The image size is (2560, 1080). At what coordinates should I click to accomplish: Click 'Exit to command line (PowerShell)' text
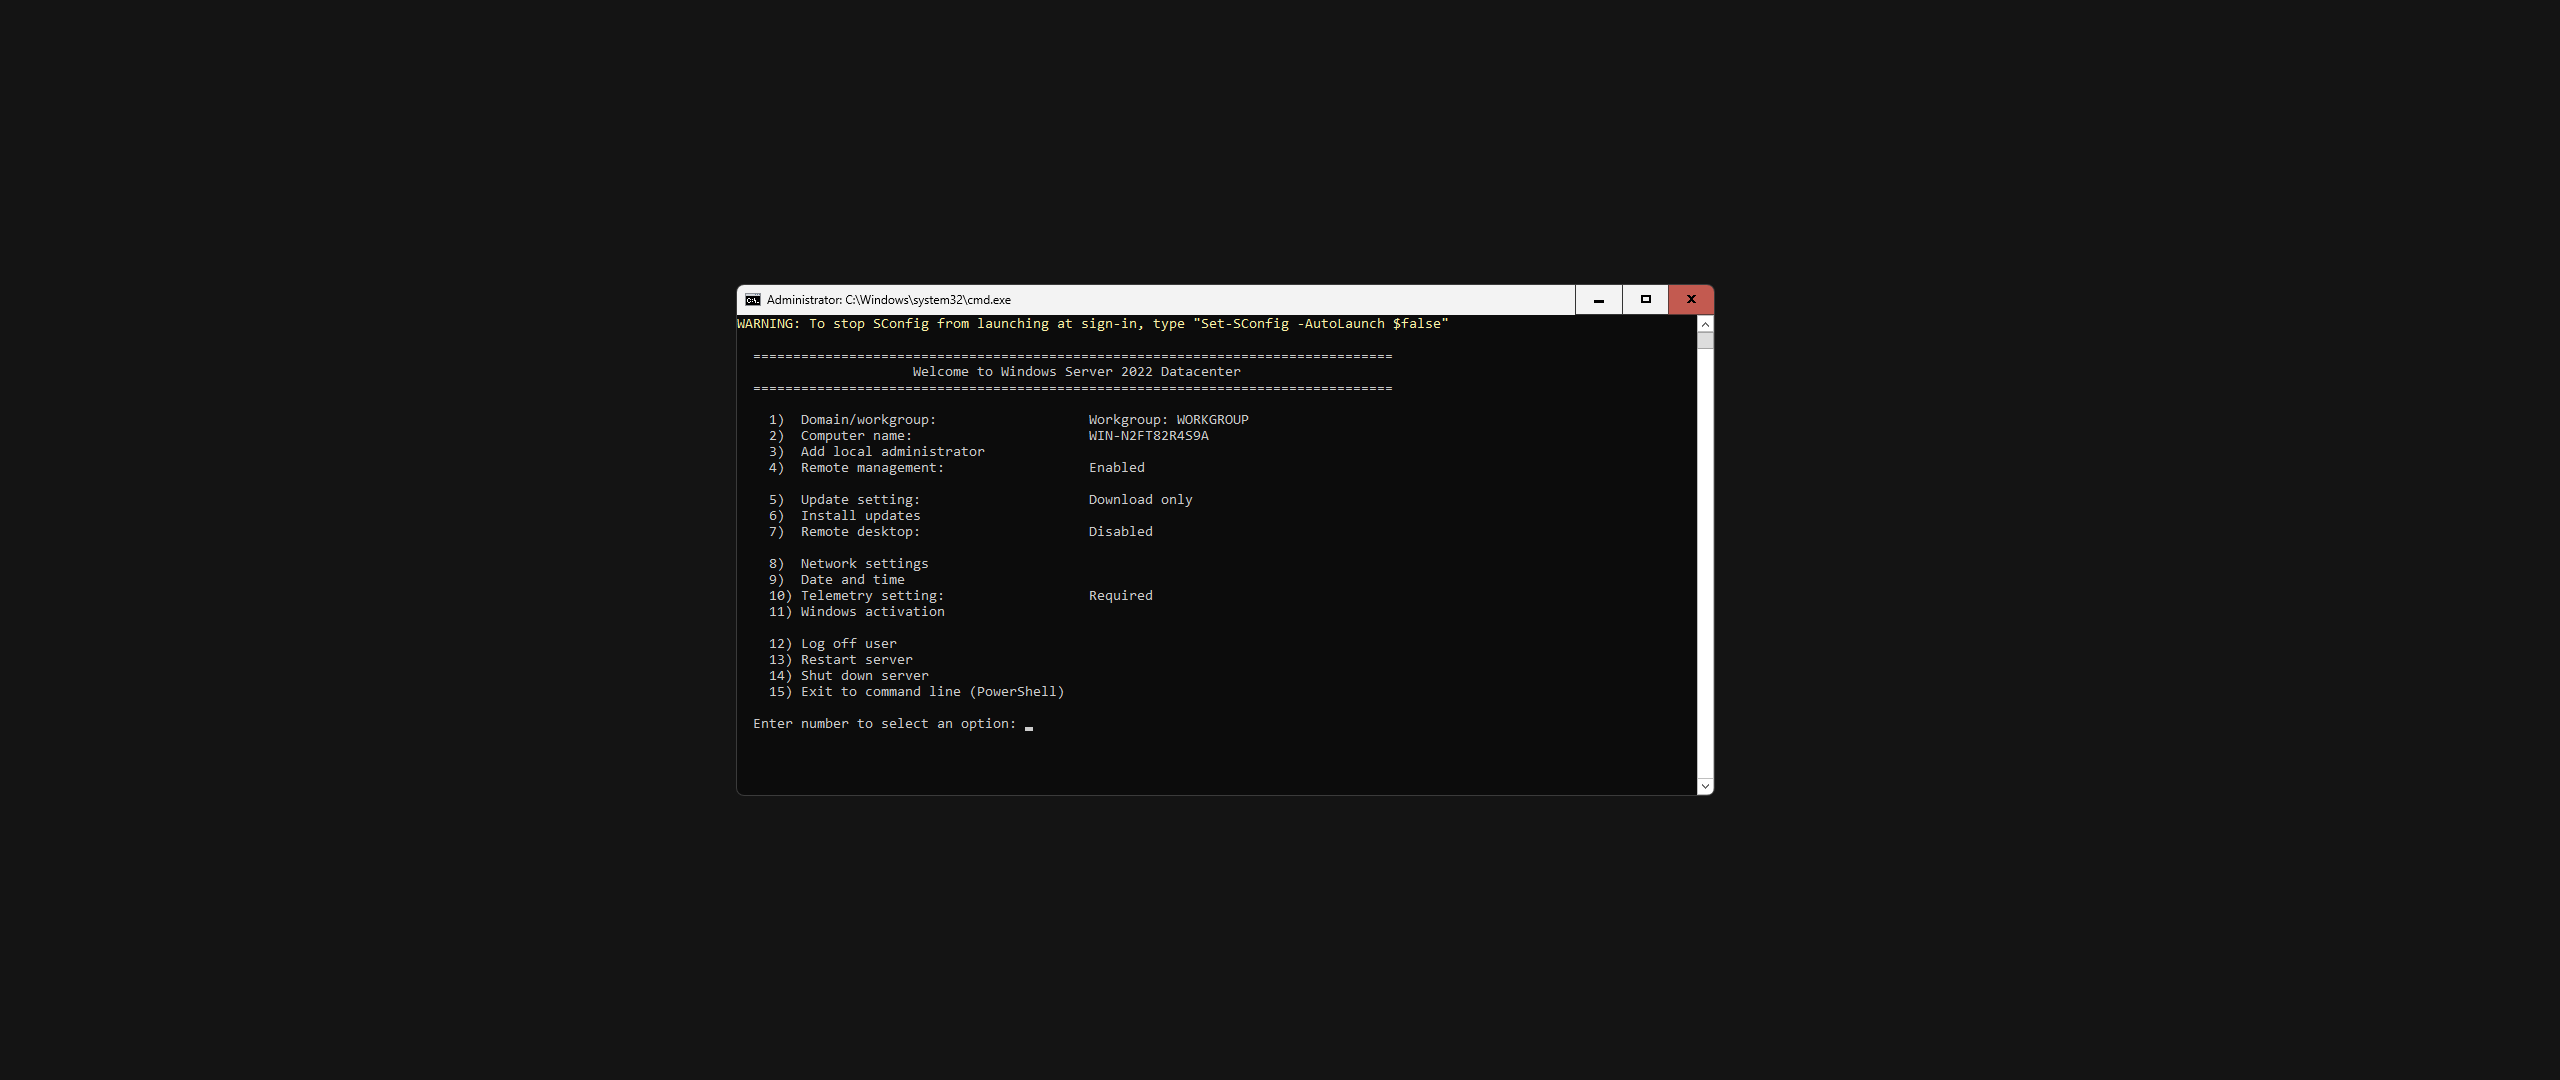[932, 692]
